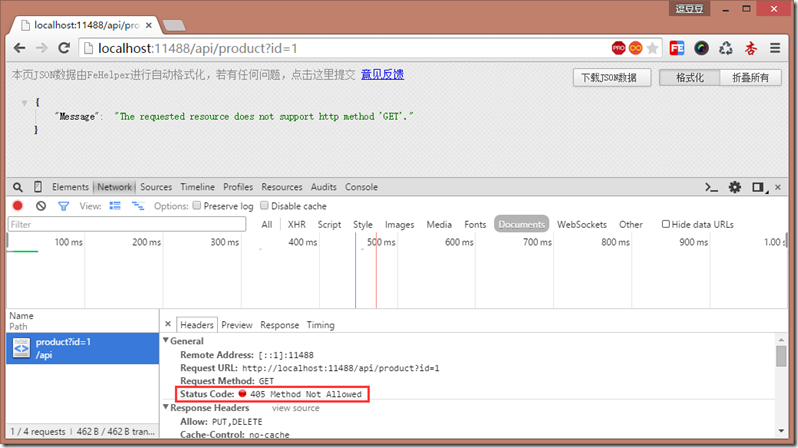This screenshot has width=798, height=448.
Task: Go back using the browser back arrow
Action: click(19, 48)
